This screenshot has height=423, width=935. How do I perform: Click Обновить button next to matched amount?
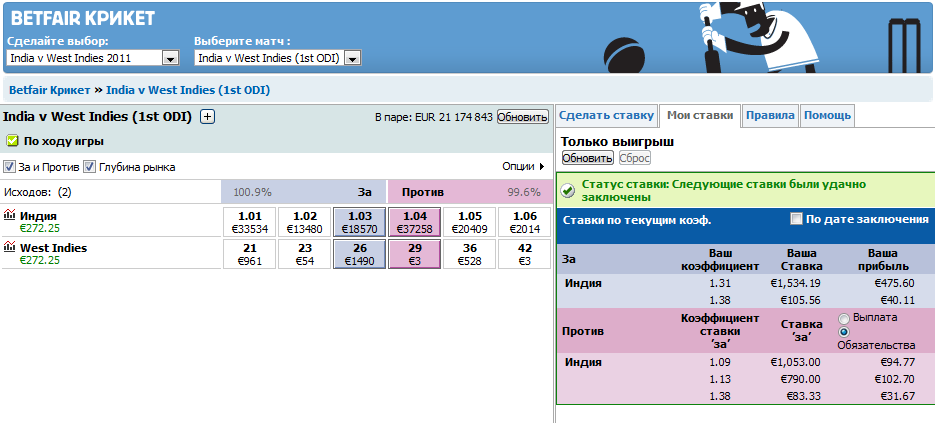tap(522, 117)
